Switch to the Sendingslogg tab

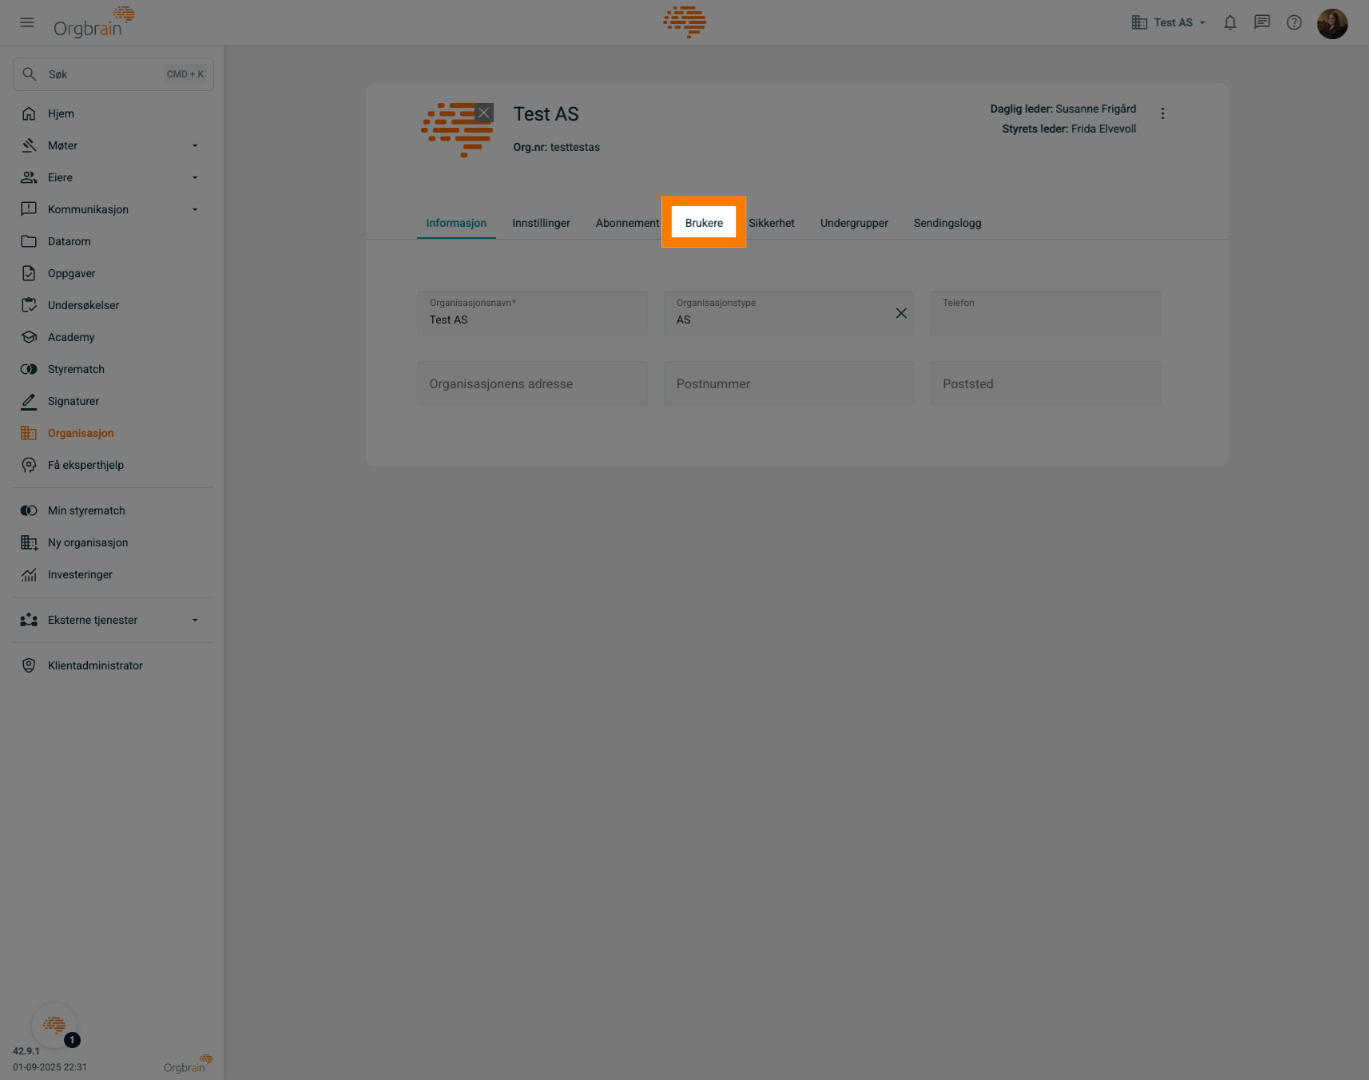click(x=947, y=224)
